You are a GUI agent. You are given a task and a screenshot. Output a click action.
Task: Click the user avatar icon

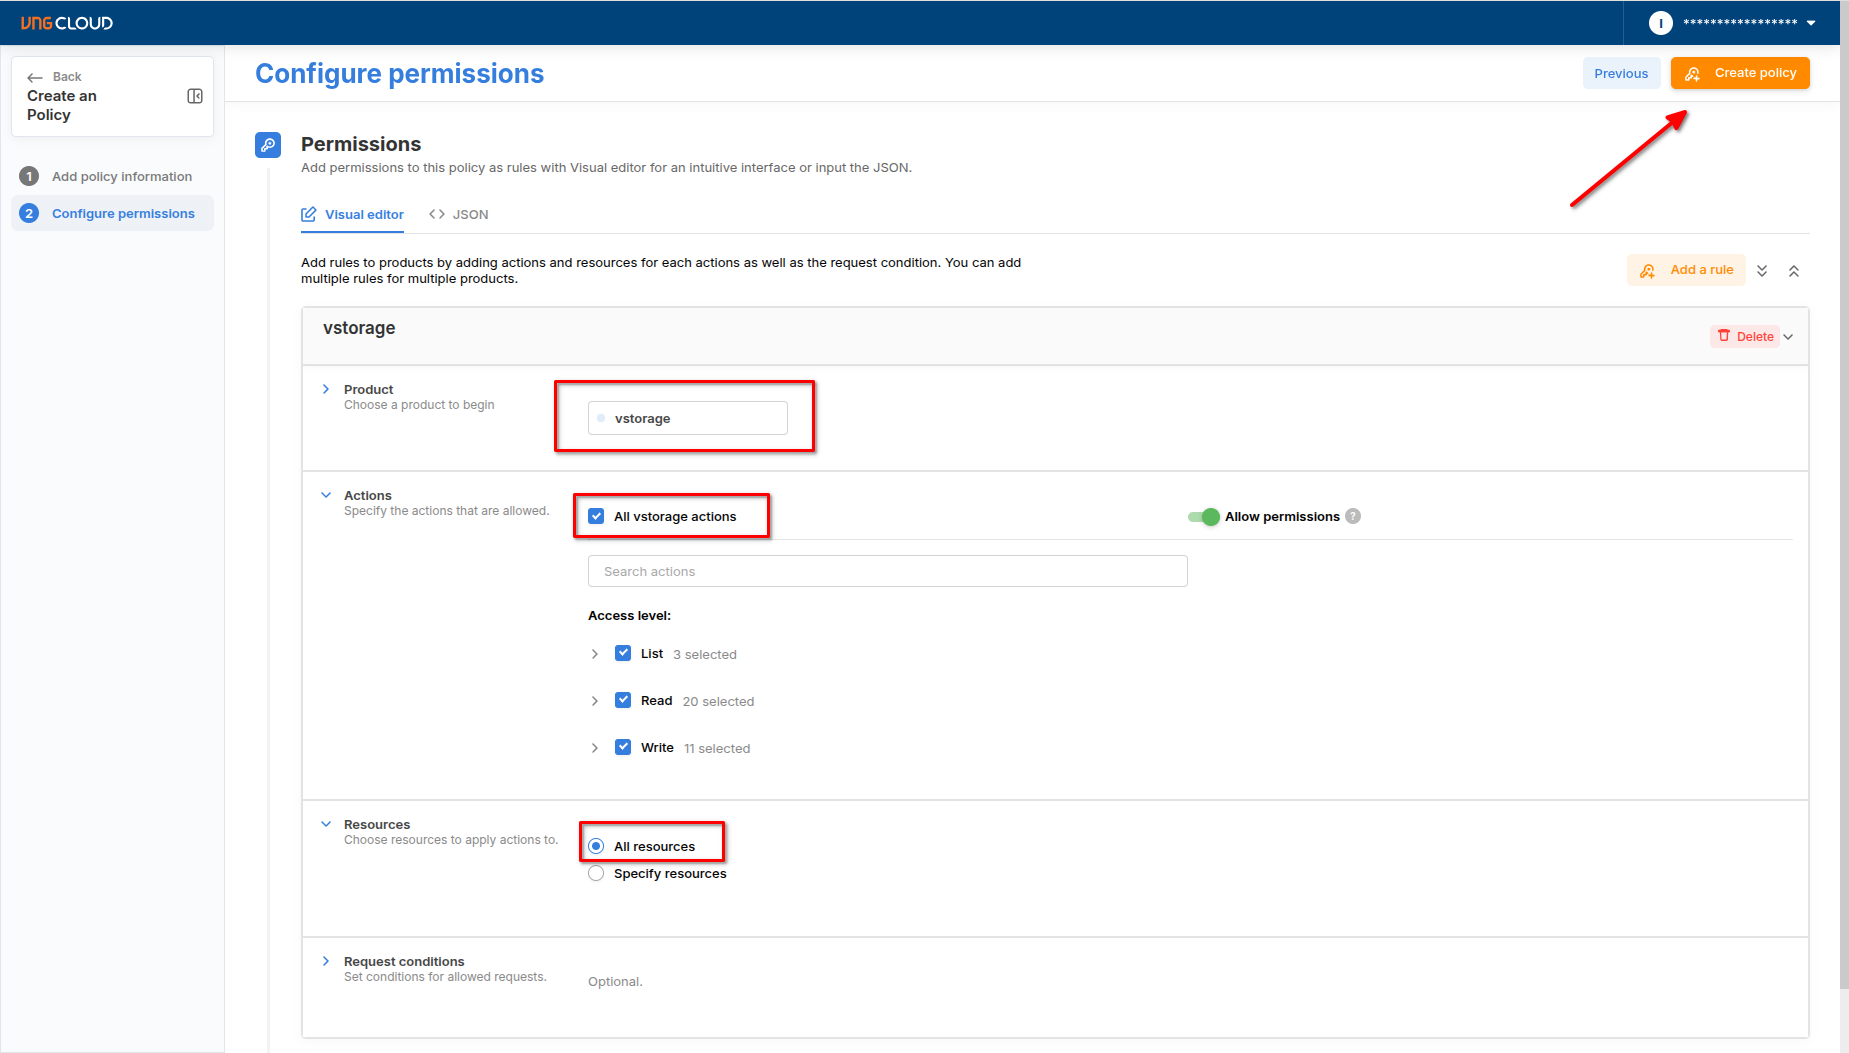click(x=1660, y=23)
